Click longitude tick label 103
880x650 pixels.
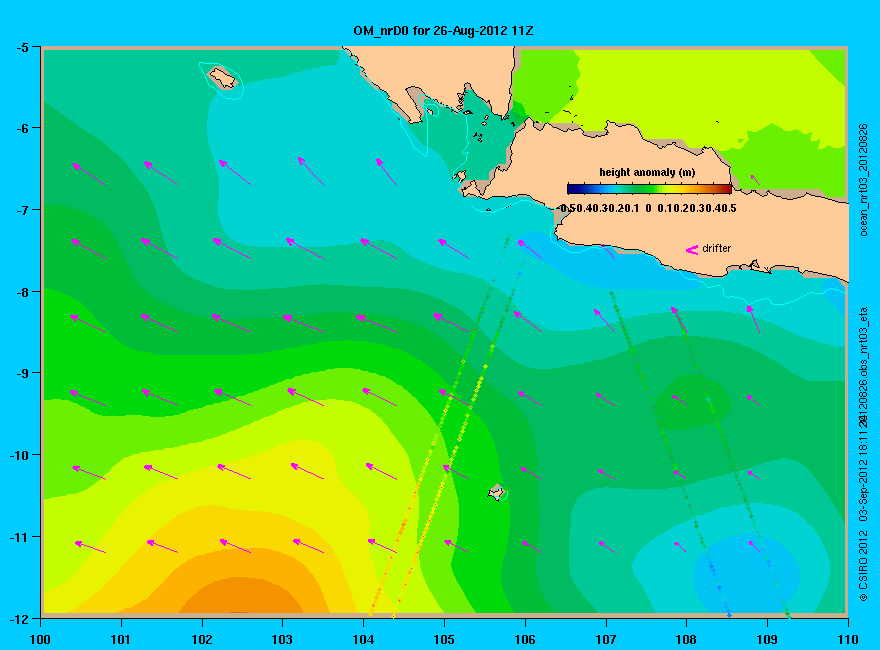pyautogui.click(x=282, y=639)
